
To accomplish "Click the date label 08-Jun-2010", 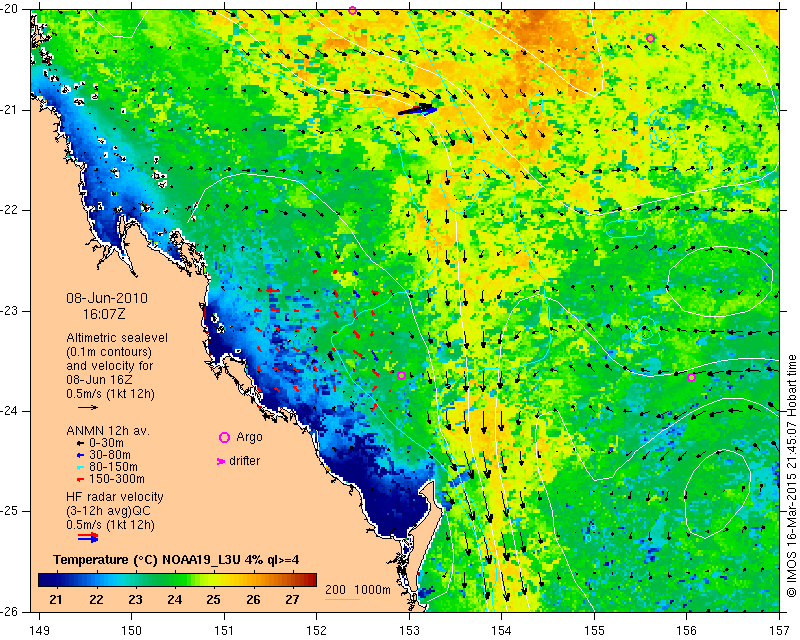I will [x=107, y=298].
